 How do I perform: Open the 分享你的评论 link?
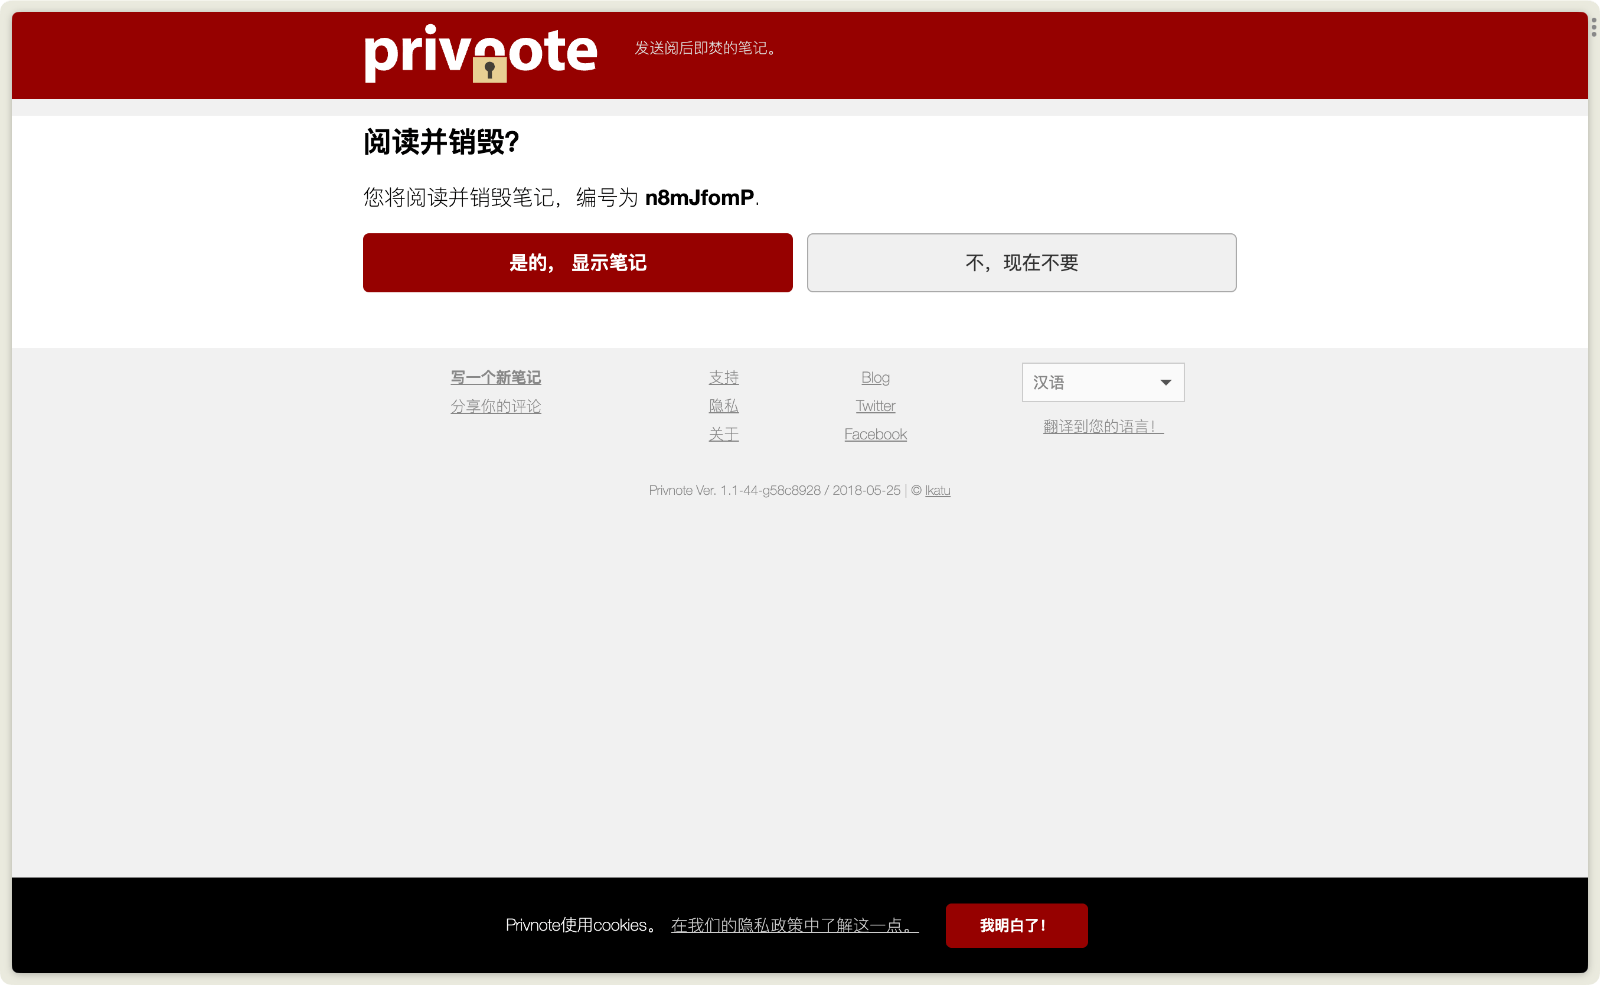[x=495, y=407]
